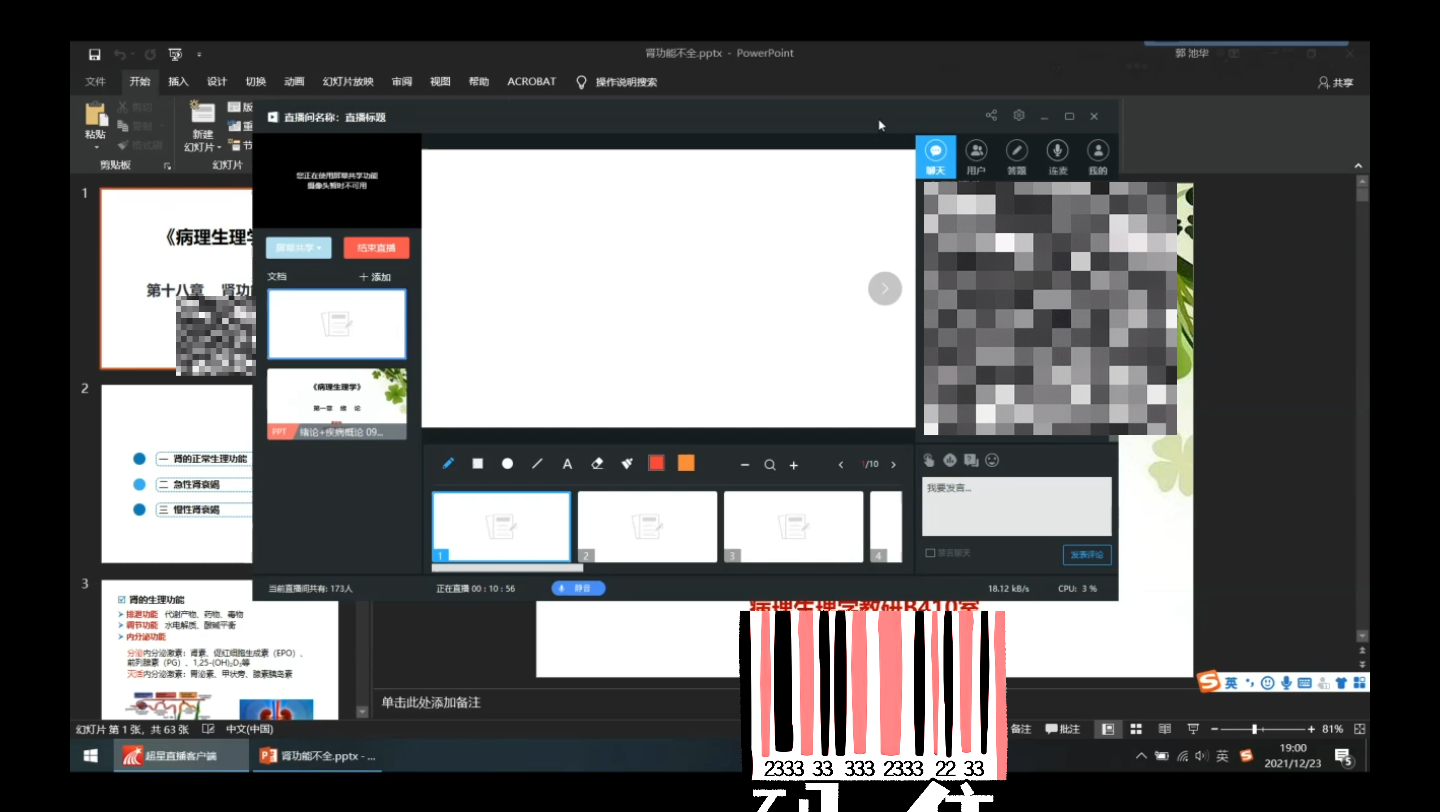This screenshot has width=1440, height=812.
Task: Switch to slide sorter view icon
Action: pos(1136,729)
